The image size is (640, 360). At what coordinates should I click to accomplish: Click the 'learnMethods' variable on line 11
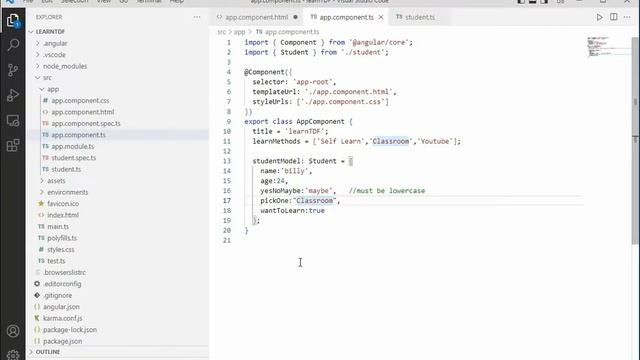pyautogui.click(x=276, y=141)
